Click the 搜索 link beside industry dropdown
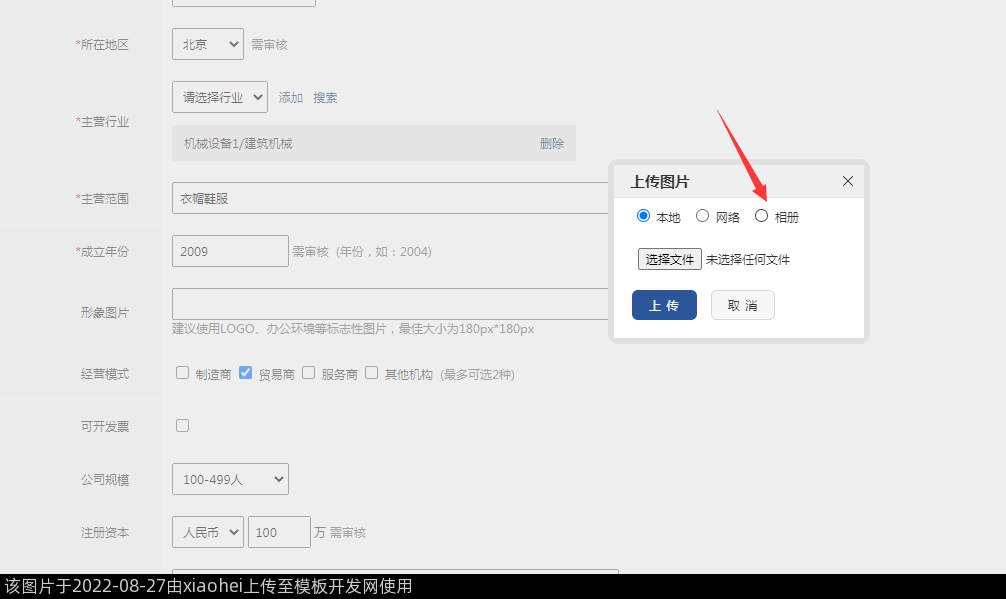 click(x=325, y=98)
